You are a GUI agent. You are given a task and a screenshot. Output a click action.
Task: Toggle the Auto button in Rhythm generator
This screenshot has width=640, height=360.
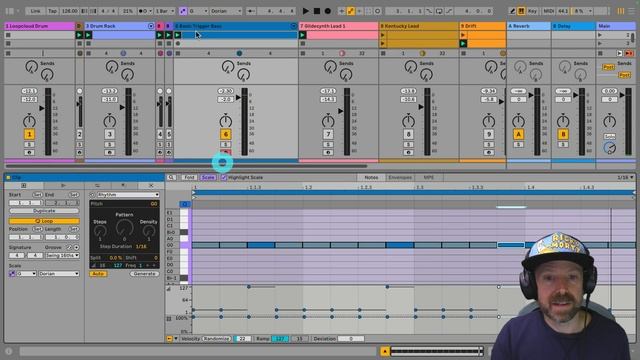coord(98,273)
